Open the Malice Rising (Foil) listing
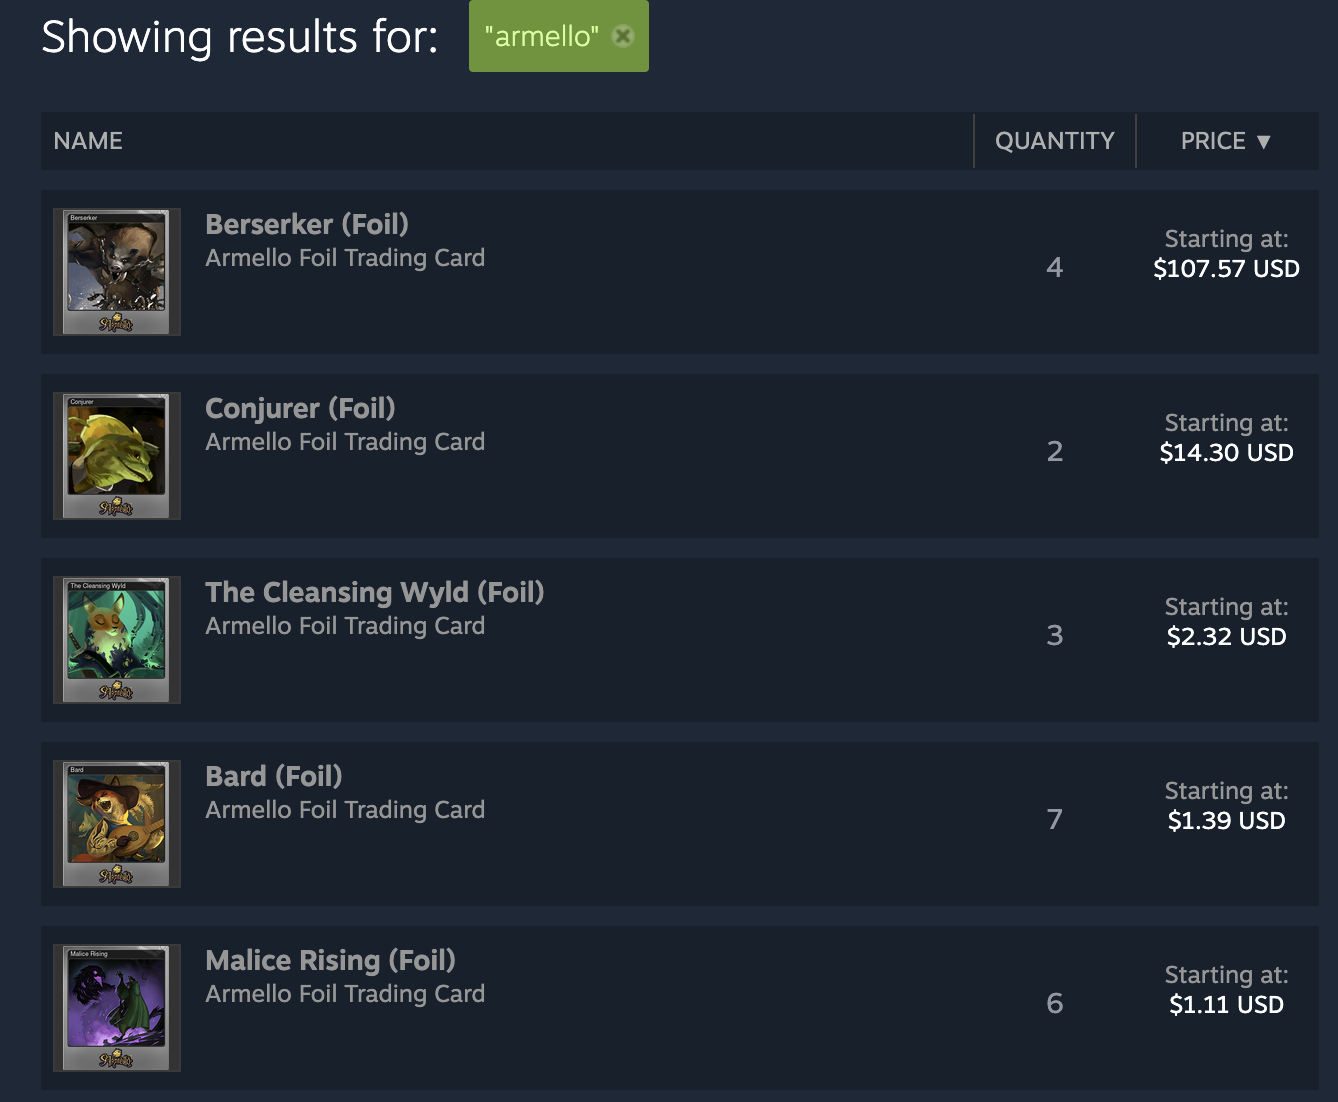The image size is (1338, 1102). pyautogui.click(x=330, y=960)
